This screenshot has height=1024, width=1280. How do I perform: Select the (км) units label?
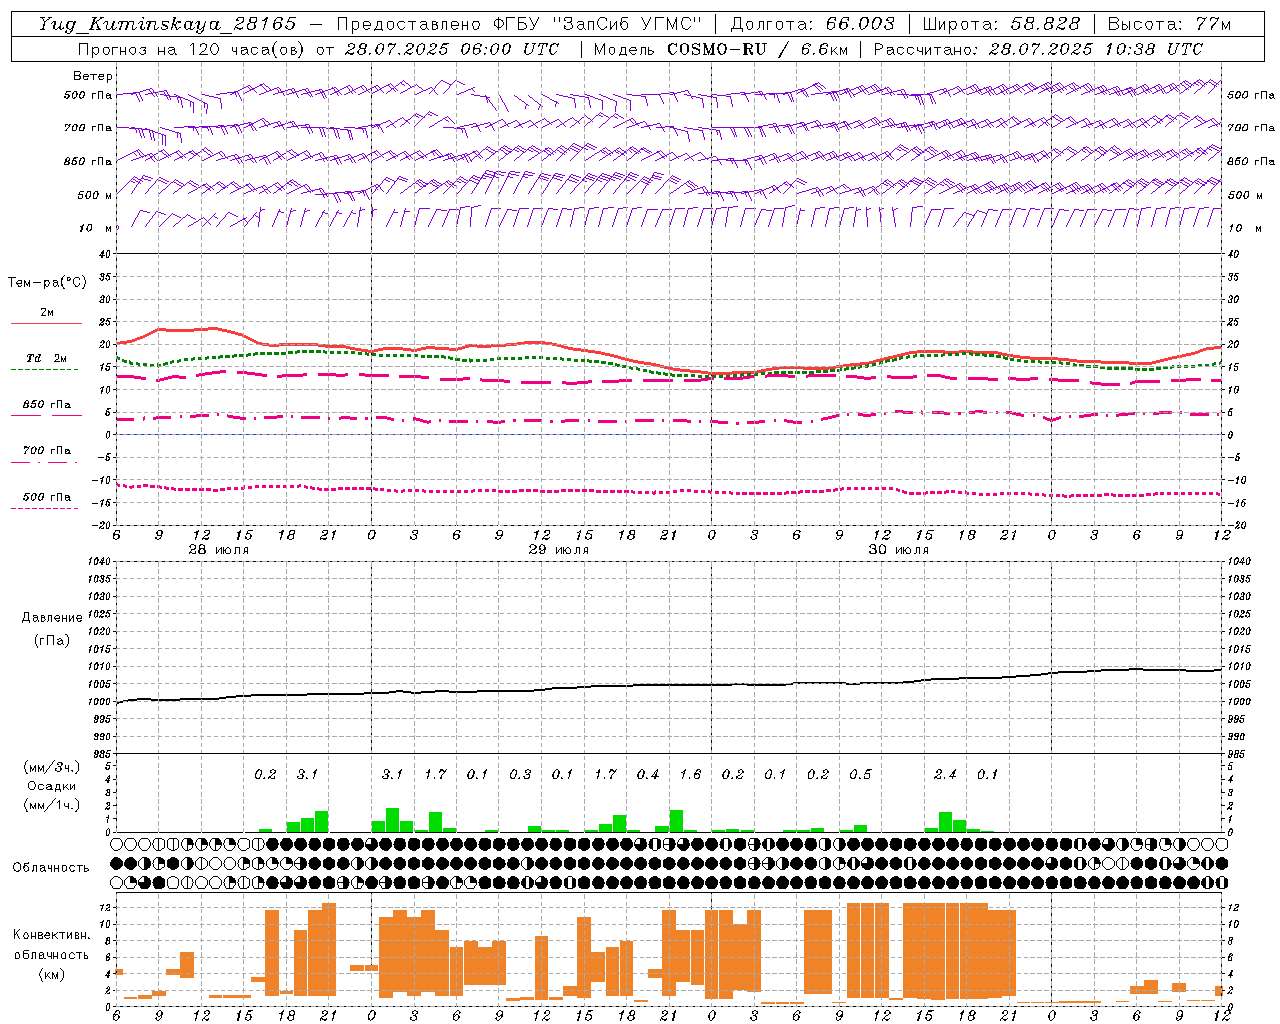coord(51,974)
